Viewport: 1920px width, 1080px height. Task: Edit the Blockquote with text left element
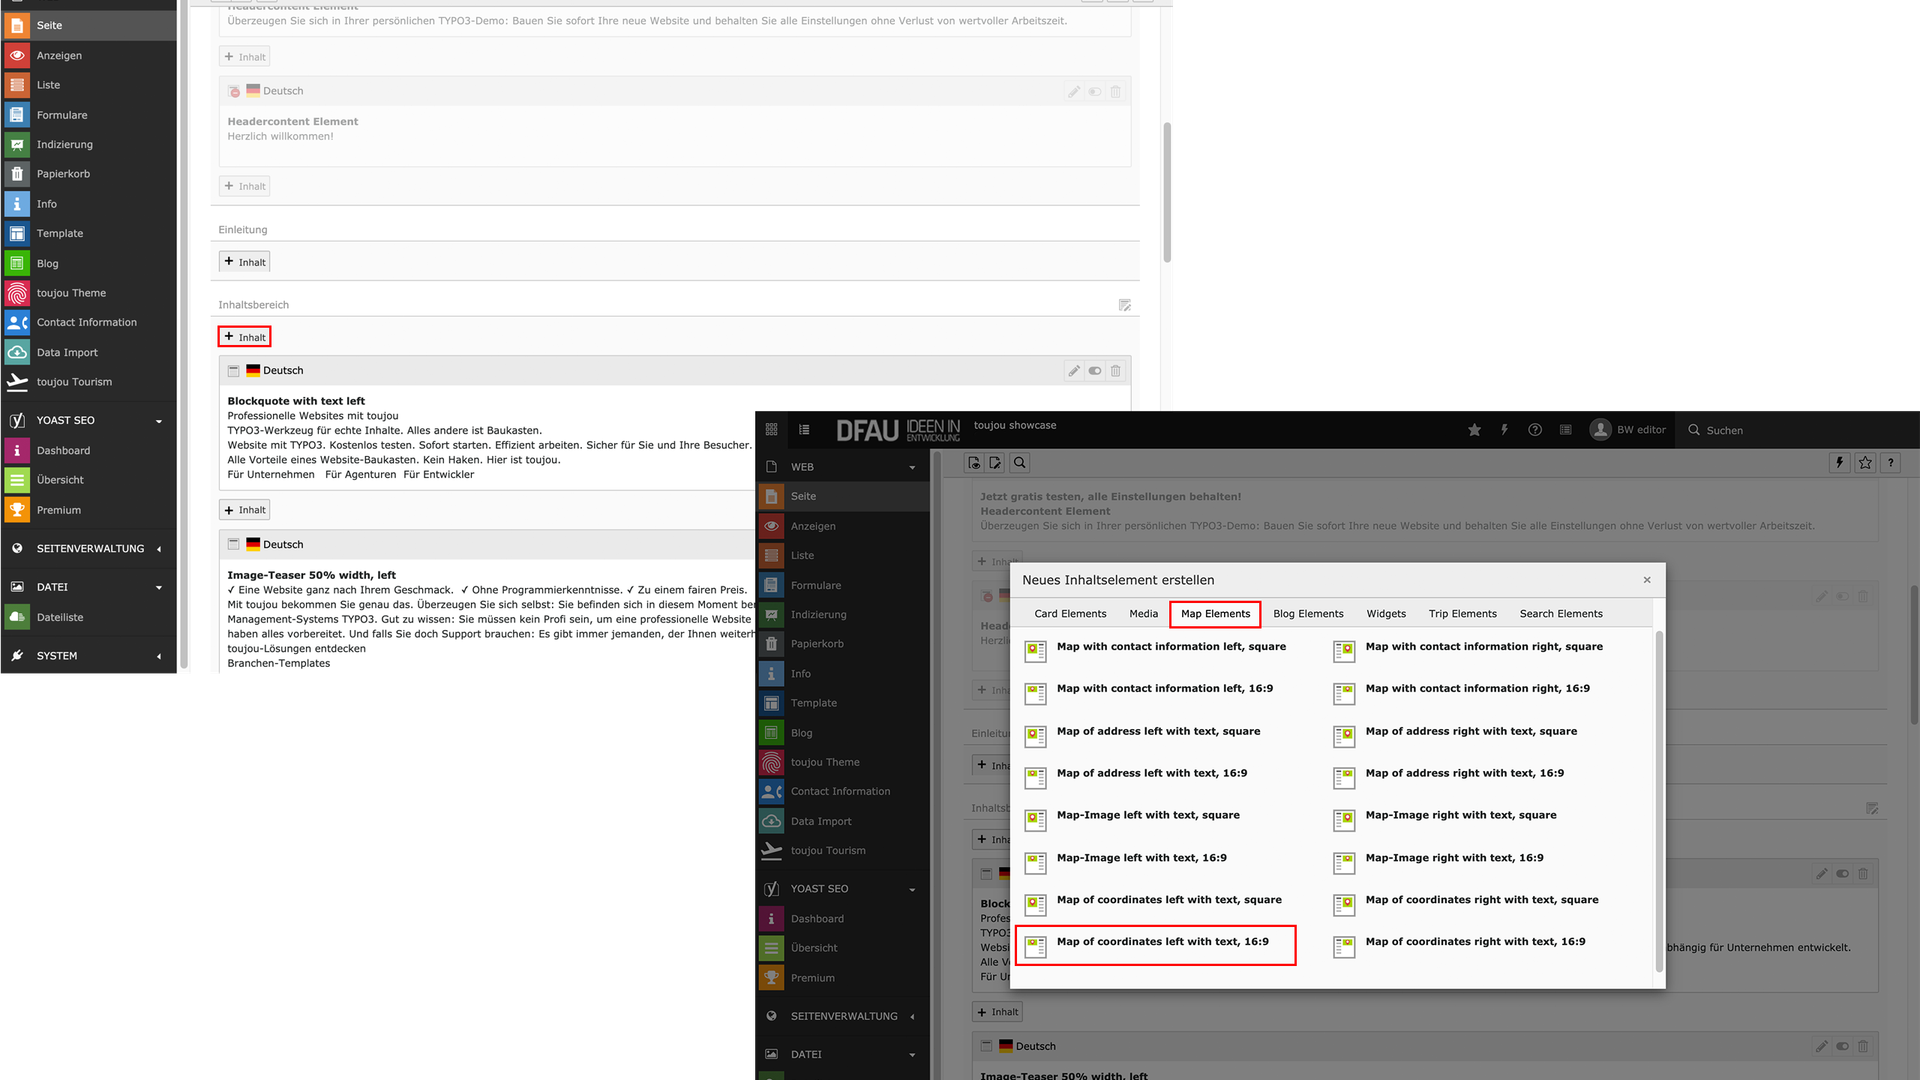click(1074, 371)
